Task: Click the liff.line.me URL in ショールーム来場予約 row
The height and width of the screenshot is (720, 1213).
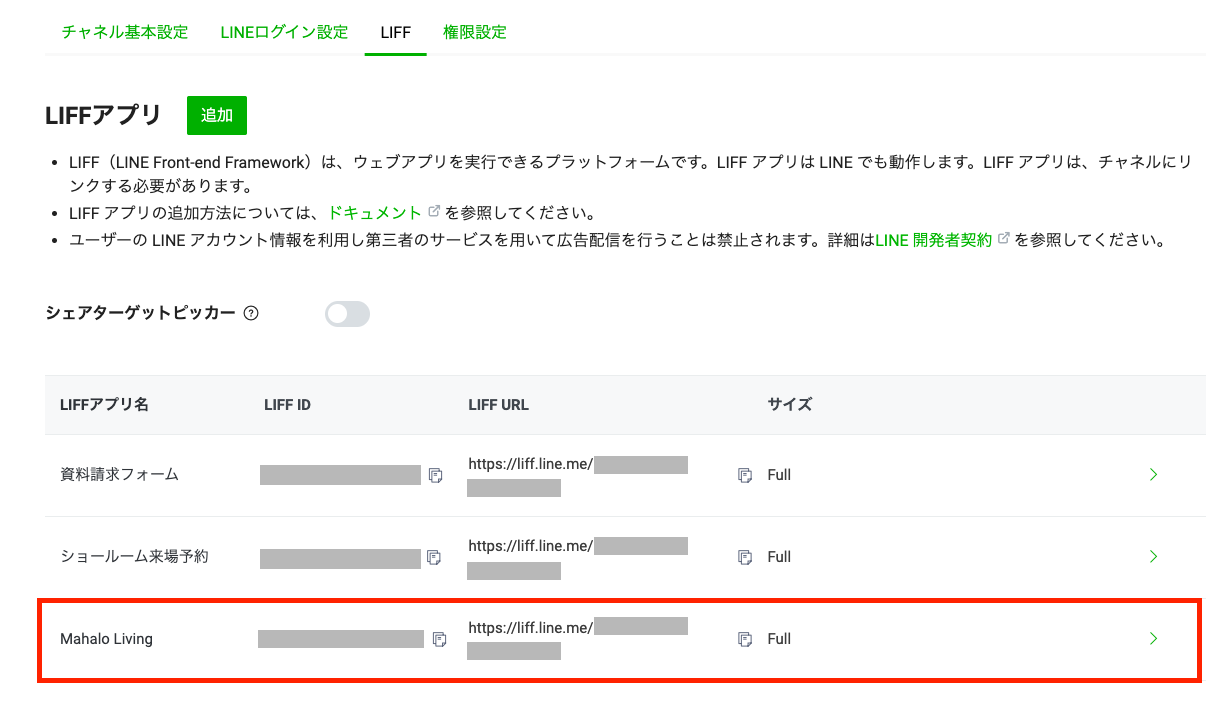Action: pyautogui.click(x=531, y=546)
